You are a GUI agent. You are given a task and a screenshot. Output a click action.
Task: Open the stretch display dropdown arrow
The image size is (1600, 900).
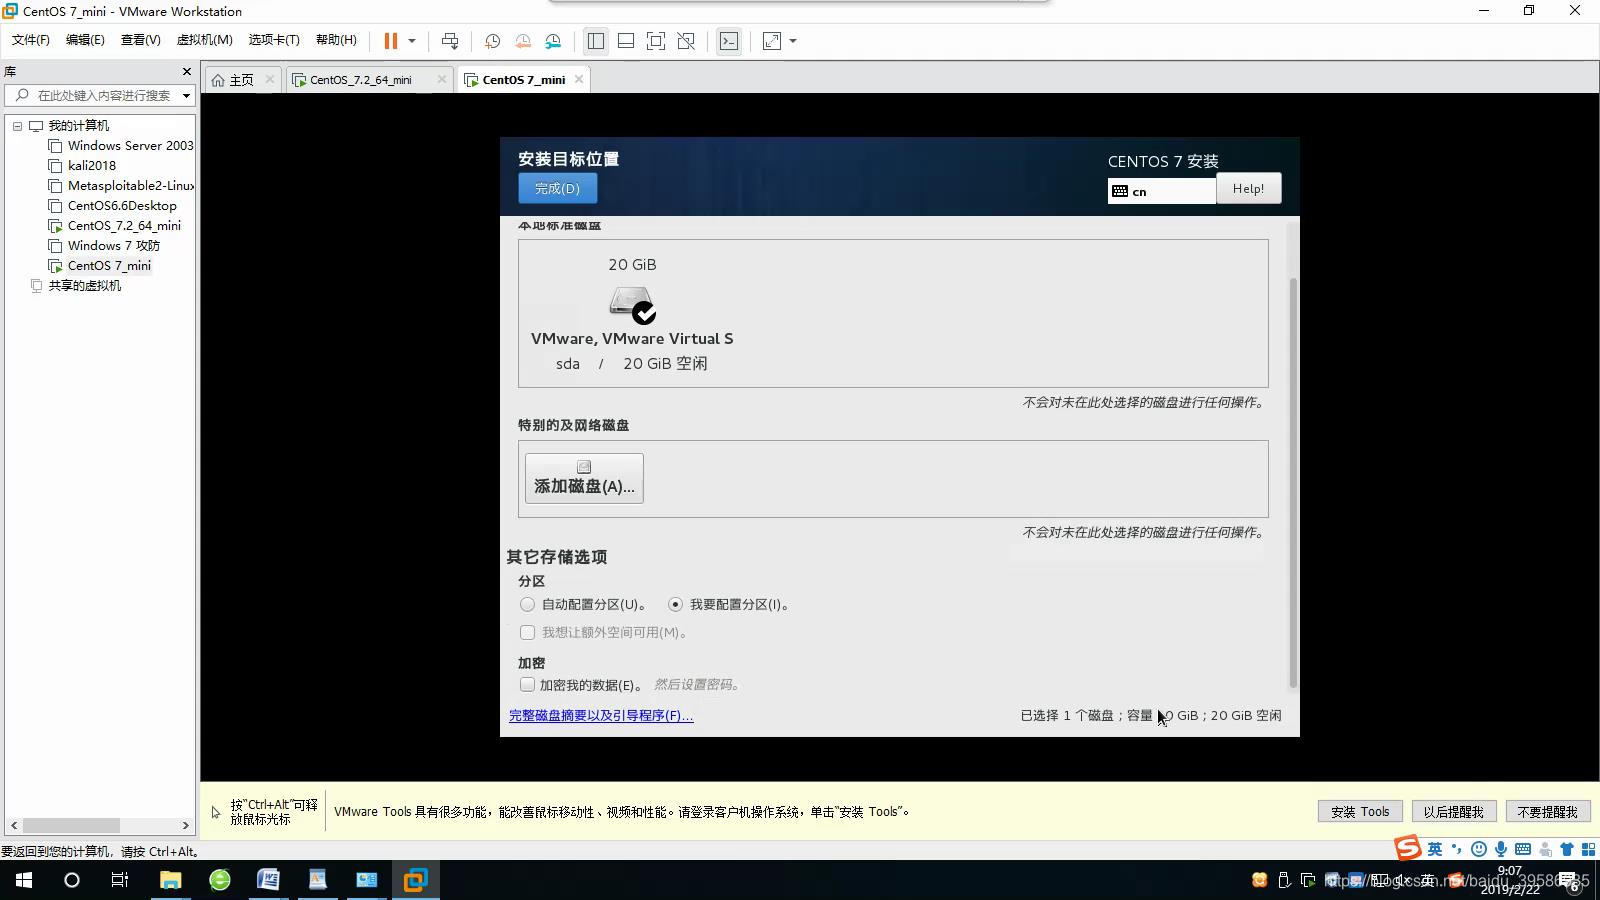point(793,41)
